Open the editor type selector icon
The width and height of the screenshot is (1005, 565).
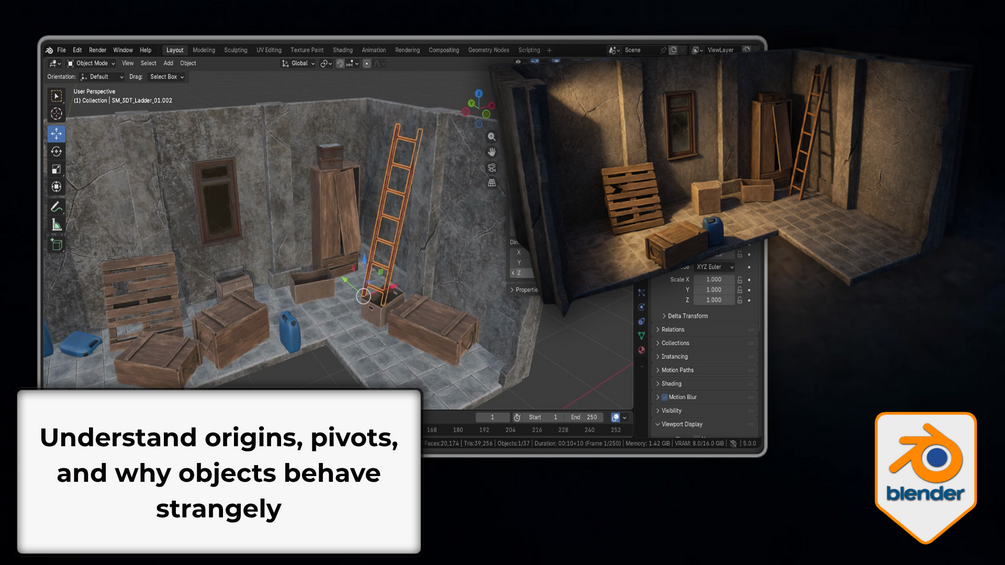point(55,63)
